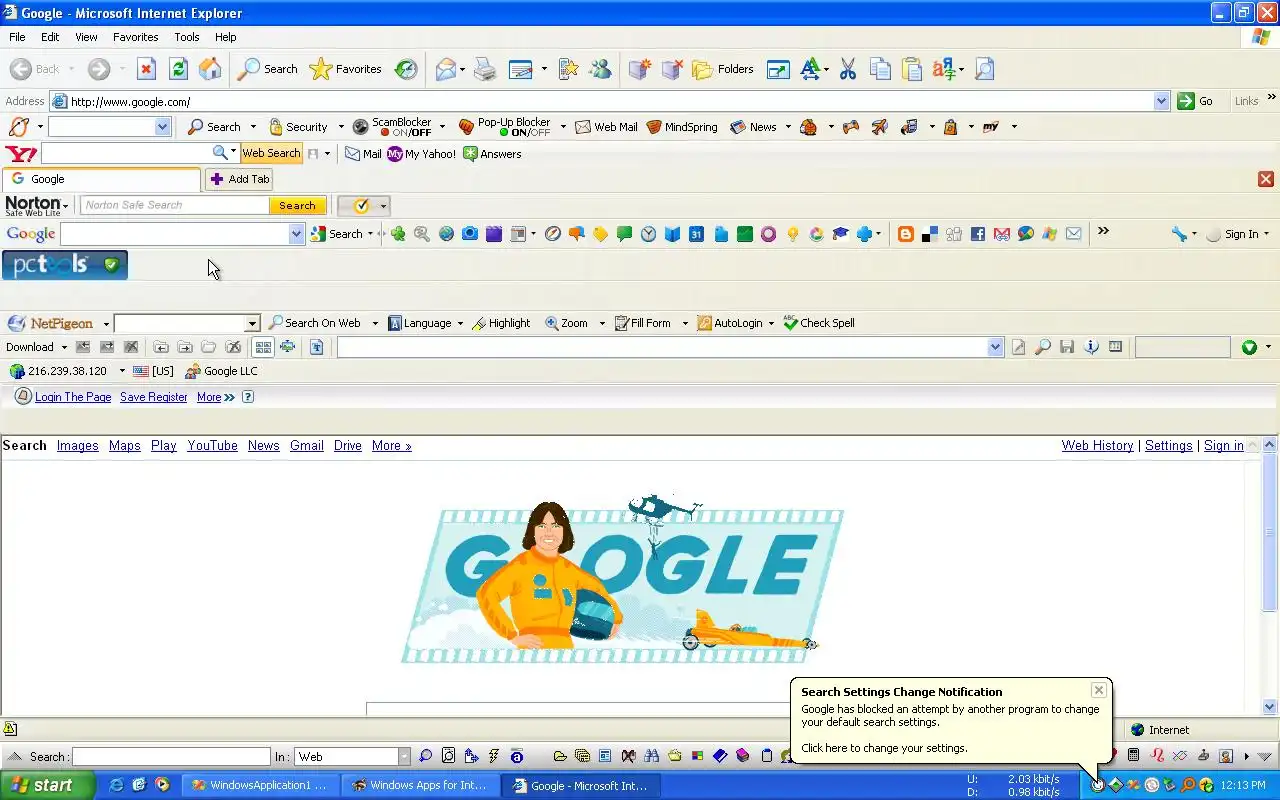1280x800 pixels.
Task: Click the red close tab X button
Action: click(1266, 179)
